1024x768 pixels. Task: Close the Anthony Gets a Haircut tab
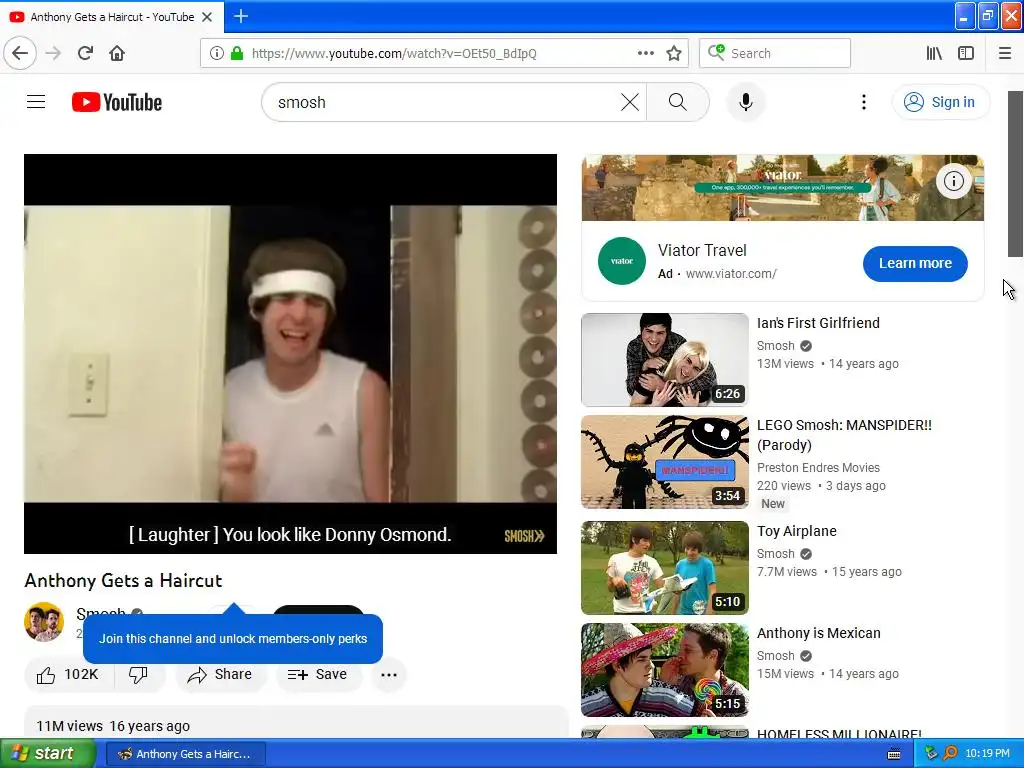tap(207, 17)
